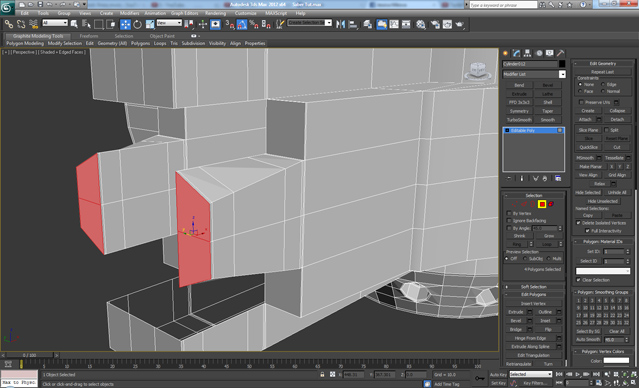Open the Modifiers menu

click(130, 13)
